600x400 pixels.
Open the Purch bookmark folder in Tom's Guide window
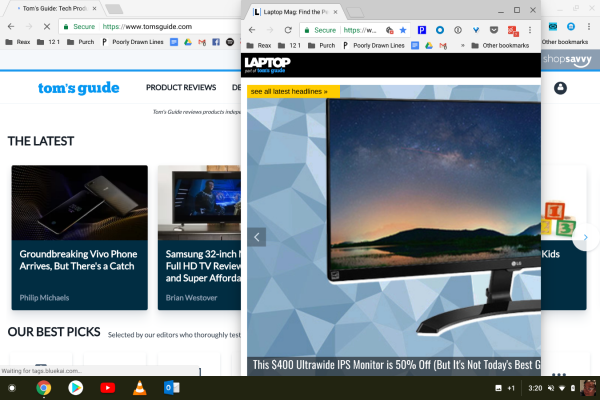click(x=81, y=42)
